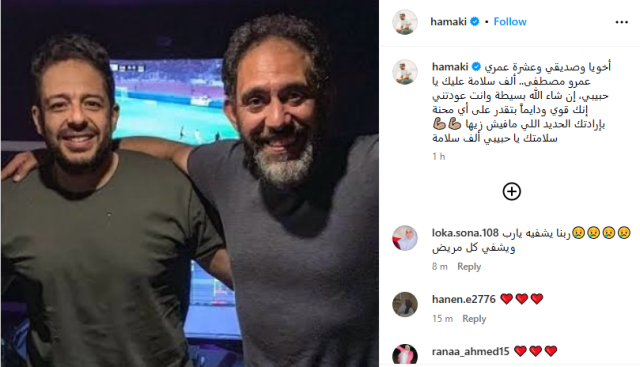Open the post photo of two men
The height and width of the screenshot is (367, 640).
coord(190,184)
